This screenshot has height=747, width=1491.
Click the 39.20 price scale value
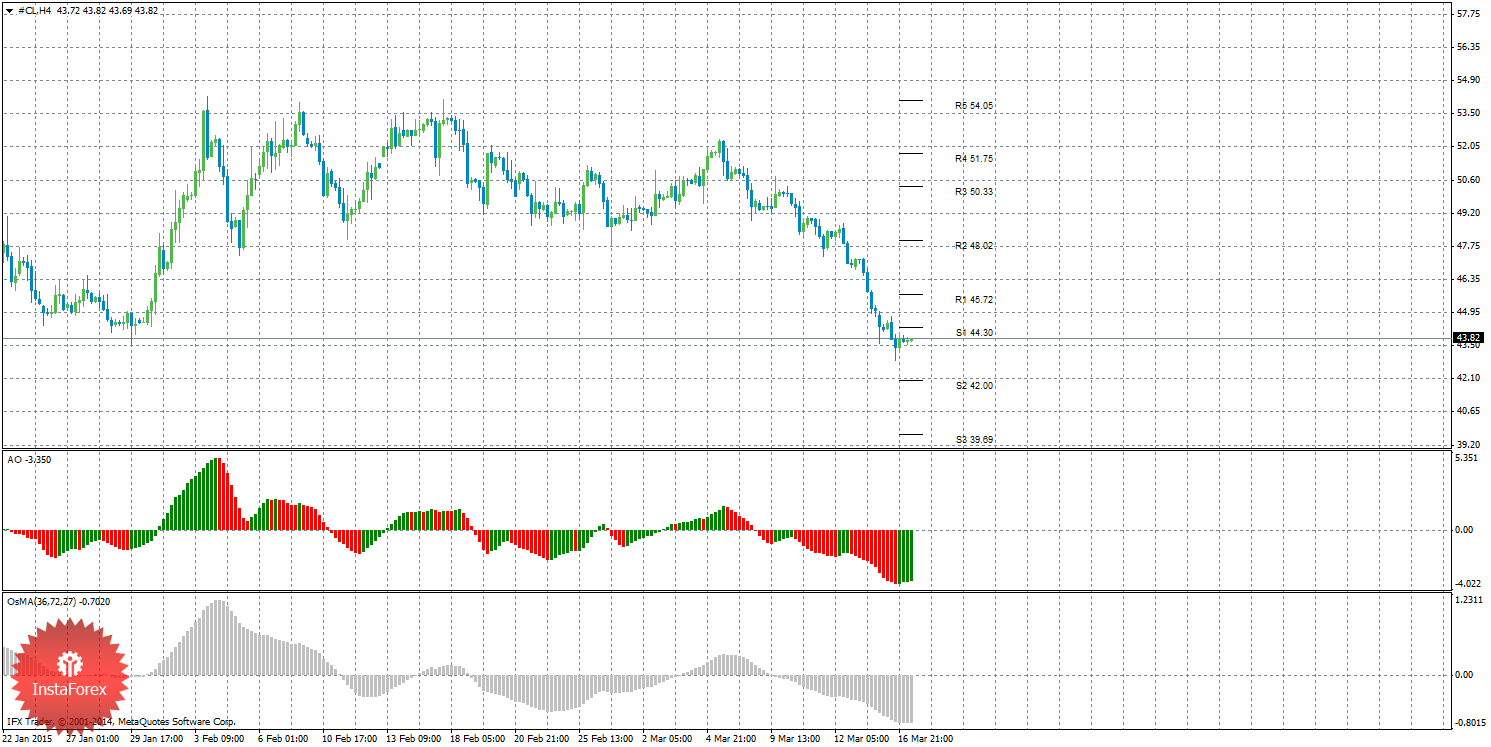click(1468, 444)
